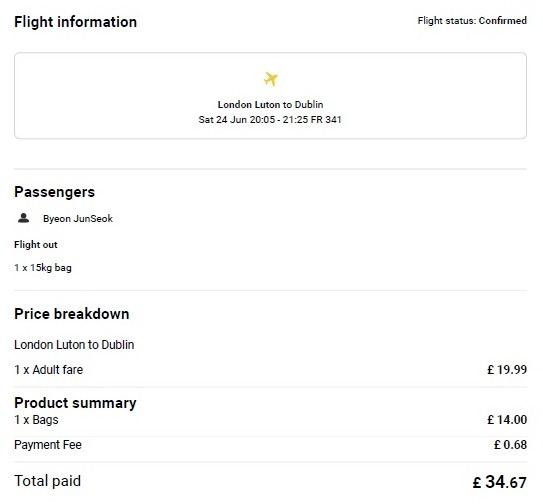The image size is (543, 504).
Task: Click the Price breakdown heading
Action: [72, 314]
